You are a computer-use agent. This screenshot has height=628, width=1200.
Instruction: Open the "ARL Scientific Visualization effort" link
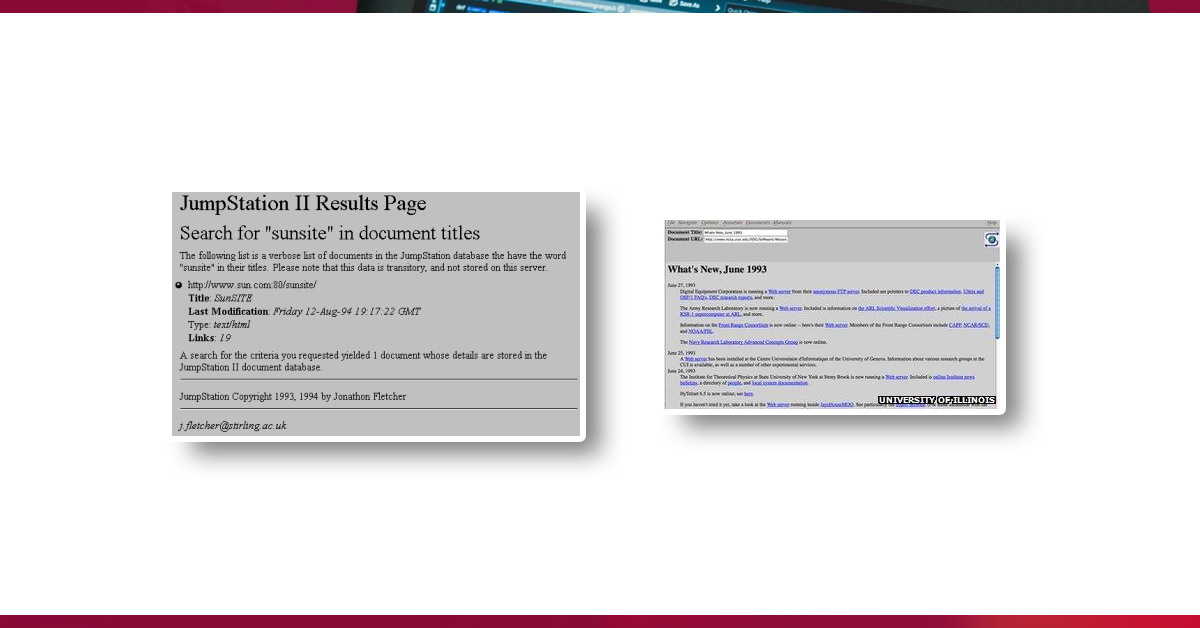[x=897, y=309]
